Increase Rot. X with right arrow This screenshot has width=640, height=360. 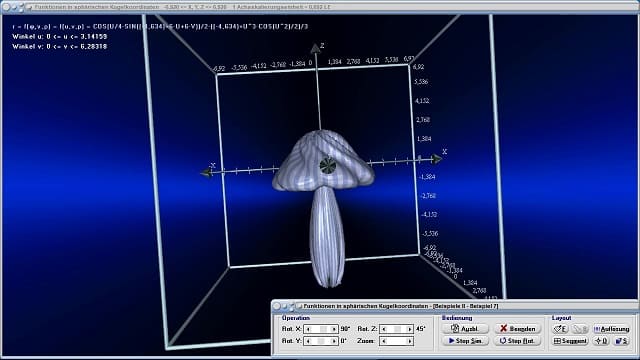[x=334, y=329]
